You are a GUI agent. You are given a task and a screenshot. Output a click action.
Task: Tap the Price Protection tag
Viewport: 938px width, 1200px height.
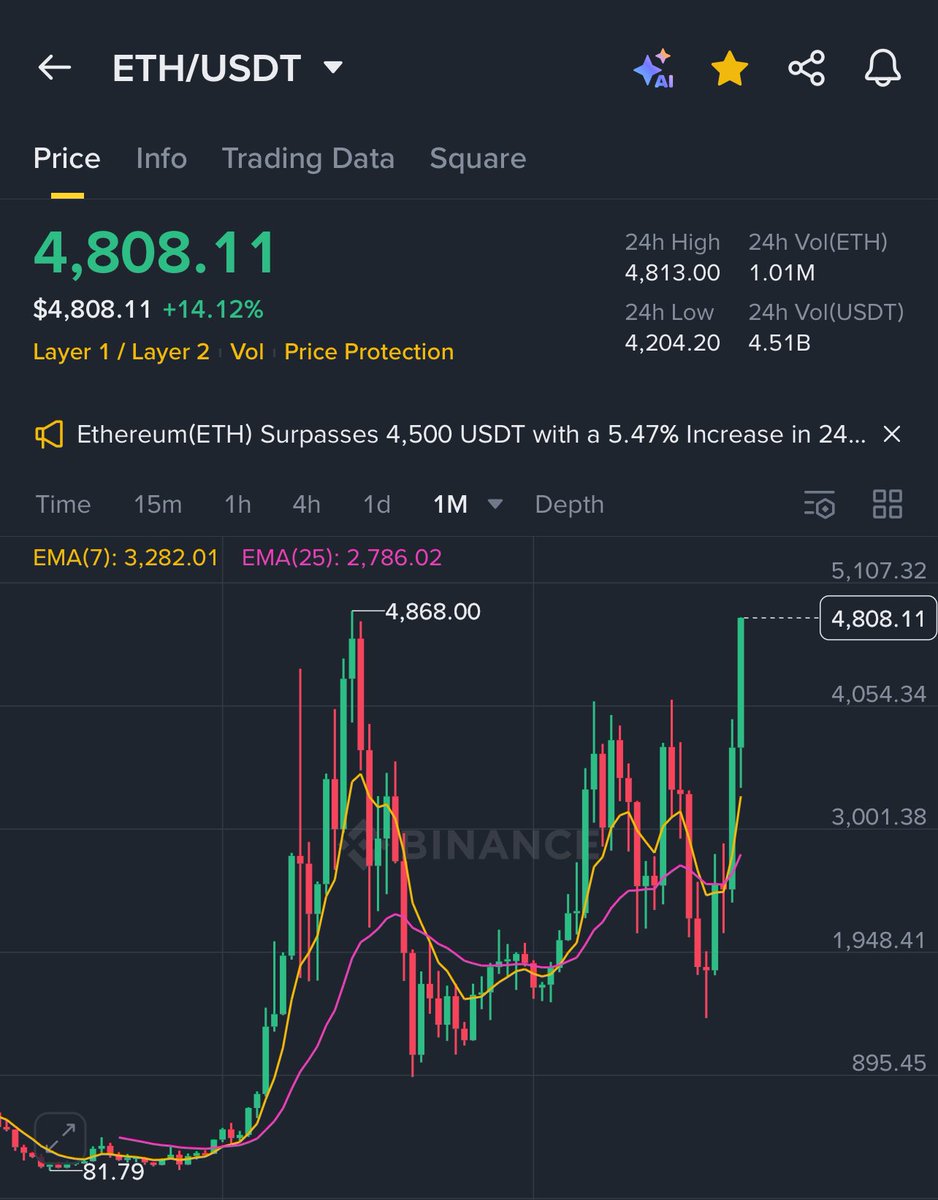click(x=369, y=352)
